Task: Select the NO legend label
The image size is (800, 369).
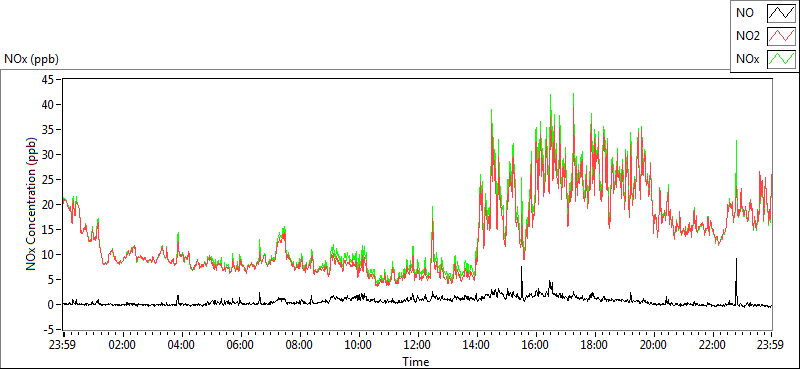Action: tap(744, 13)
